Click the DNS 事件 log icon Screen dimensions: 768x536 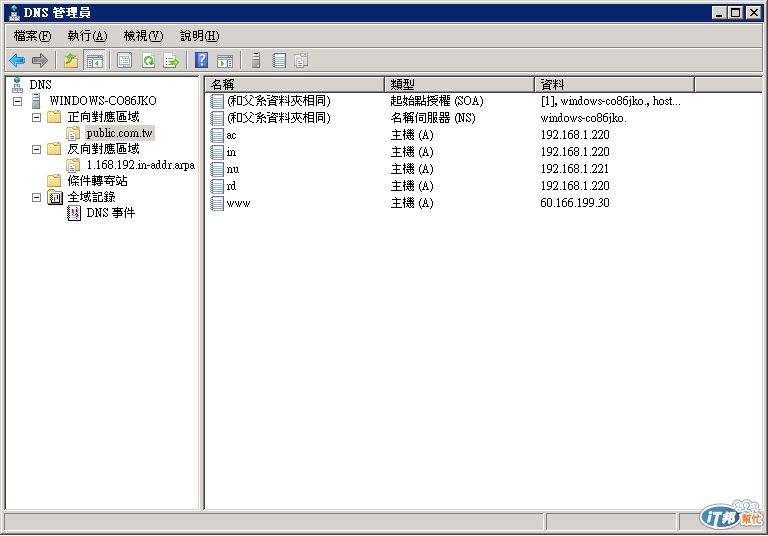click(x=74, y=213)
